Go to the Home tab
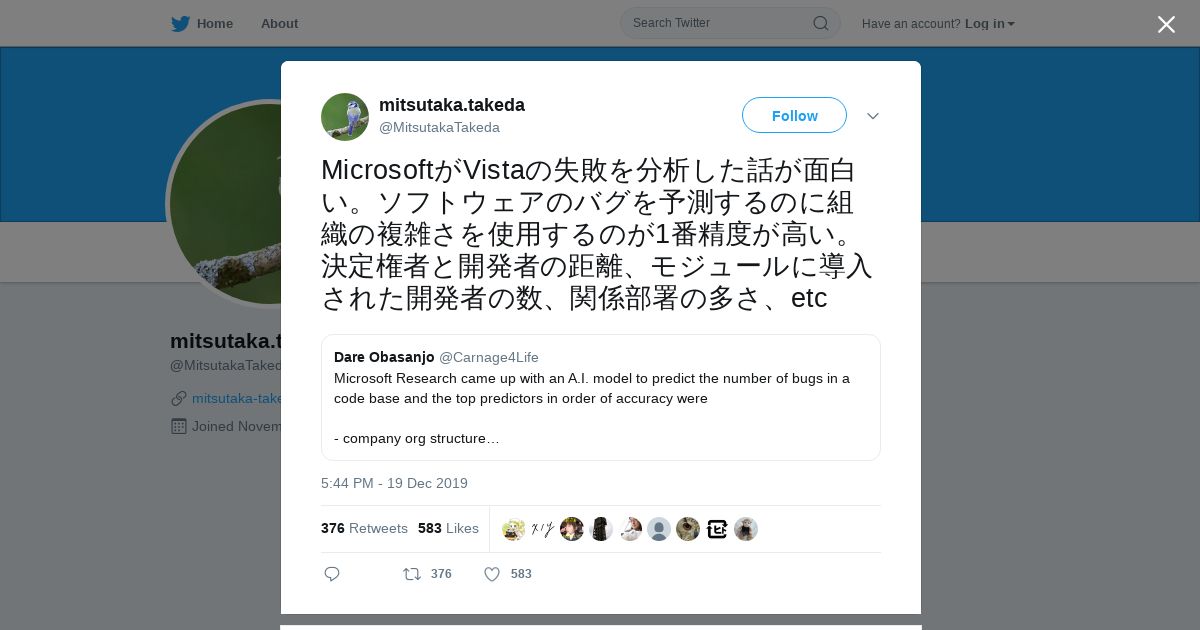1200x630 pixels. pos(215,23)
